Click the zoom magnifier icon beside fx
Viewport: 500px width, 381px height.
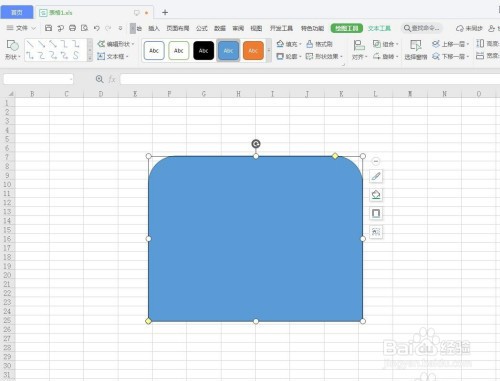pyautogui.click(x=99, y=79)
